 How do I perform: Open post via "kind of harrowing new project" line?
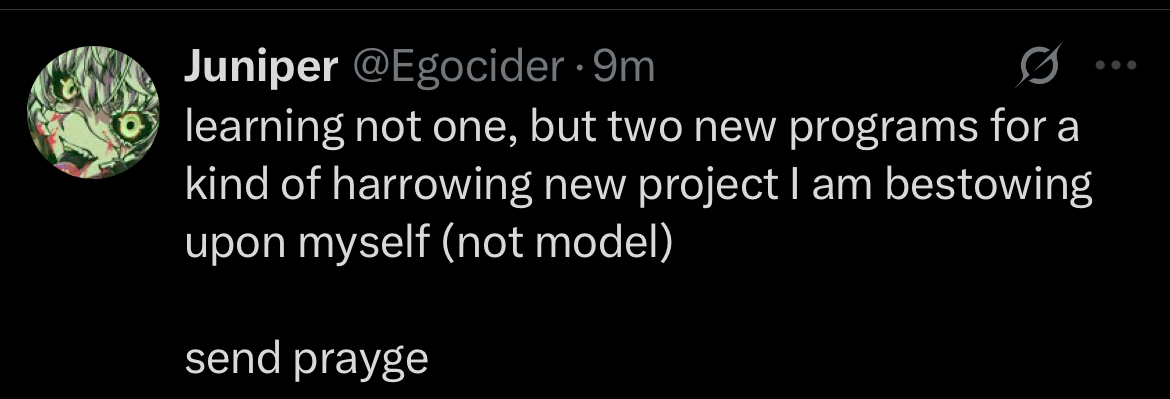(x=638, y=188)
